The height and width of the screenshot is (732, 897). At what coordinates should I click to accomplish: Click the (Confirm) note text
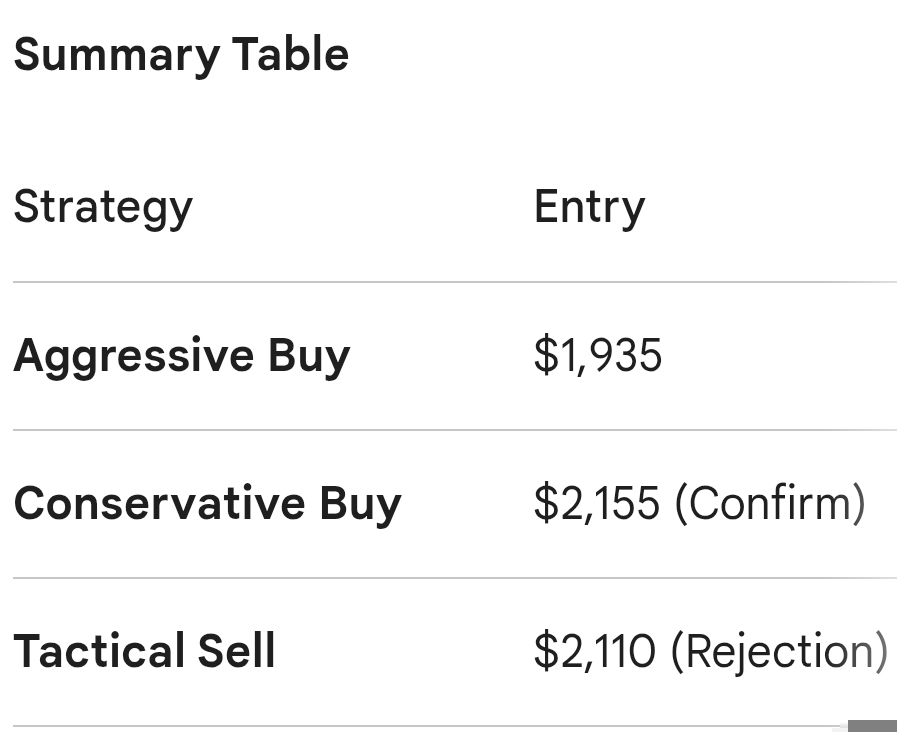coord(770,503)
